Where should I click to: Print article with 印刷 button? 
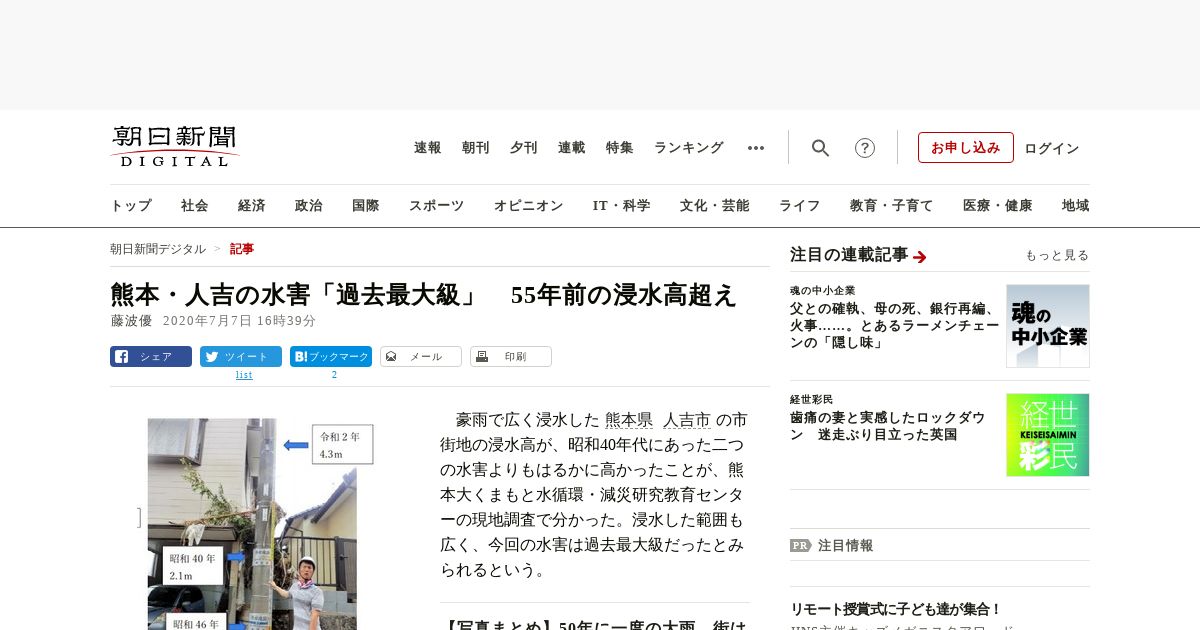click(x=511, y=357)
